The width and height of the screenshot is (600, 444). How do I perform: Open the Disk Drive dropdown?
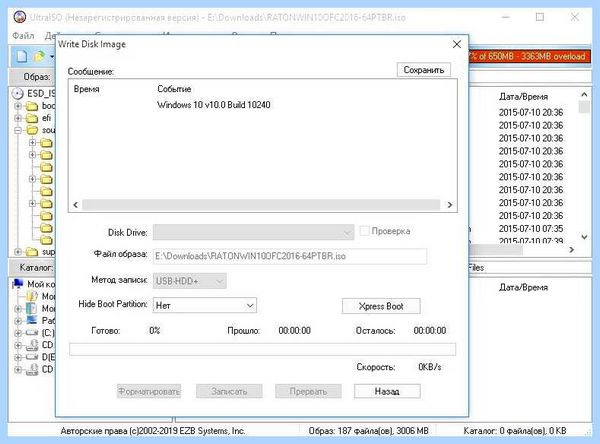point(253,232)
